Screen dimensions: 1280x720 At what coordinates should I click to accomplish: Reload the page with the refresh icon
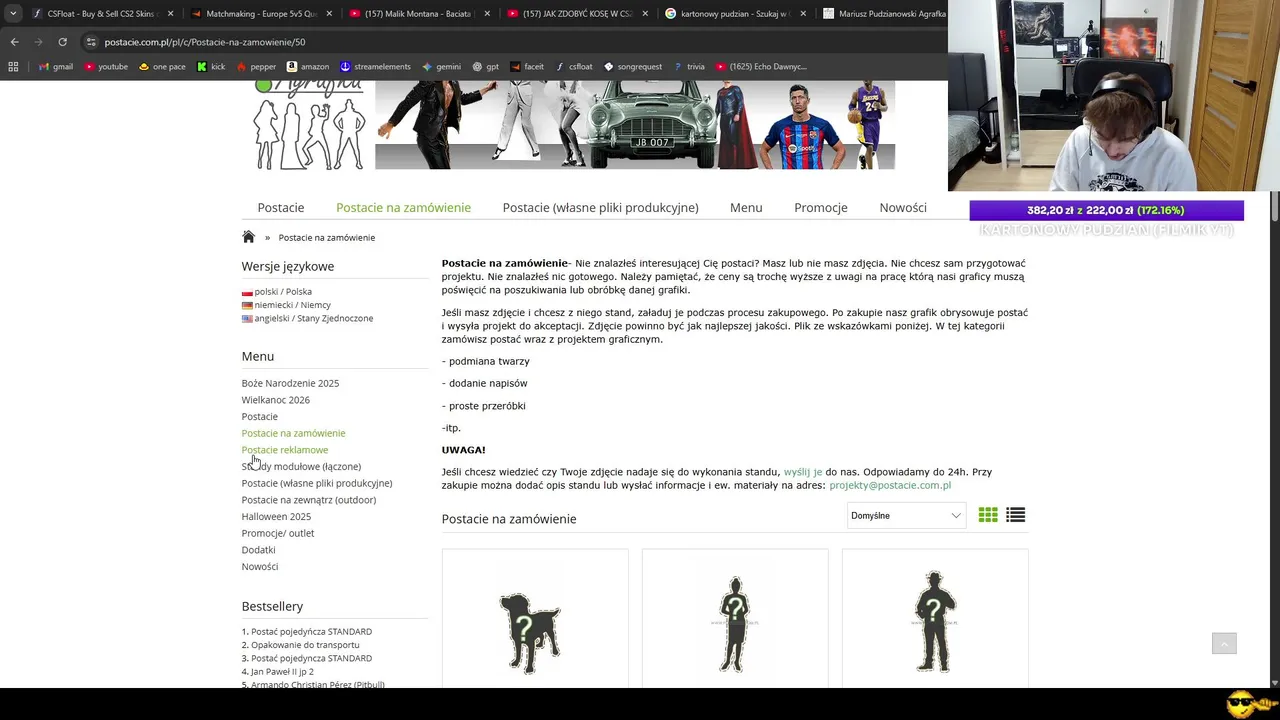62,42
